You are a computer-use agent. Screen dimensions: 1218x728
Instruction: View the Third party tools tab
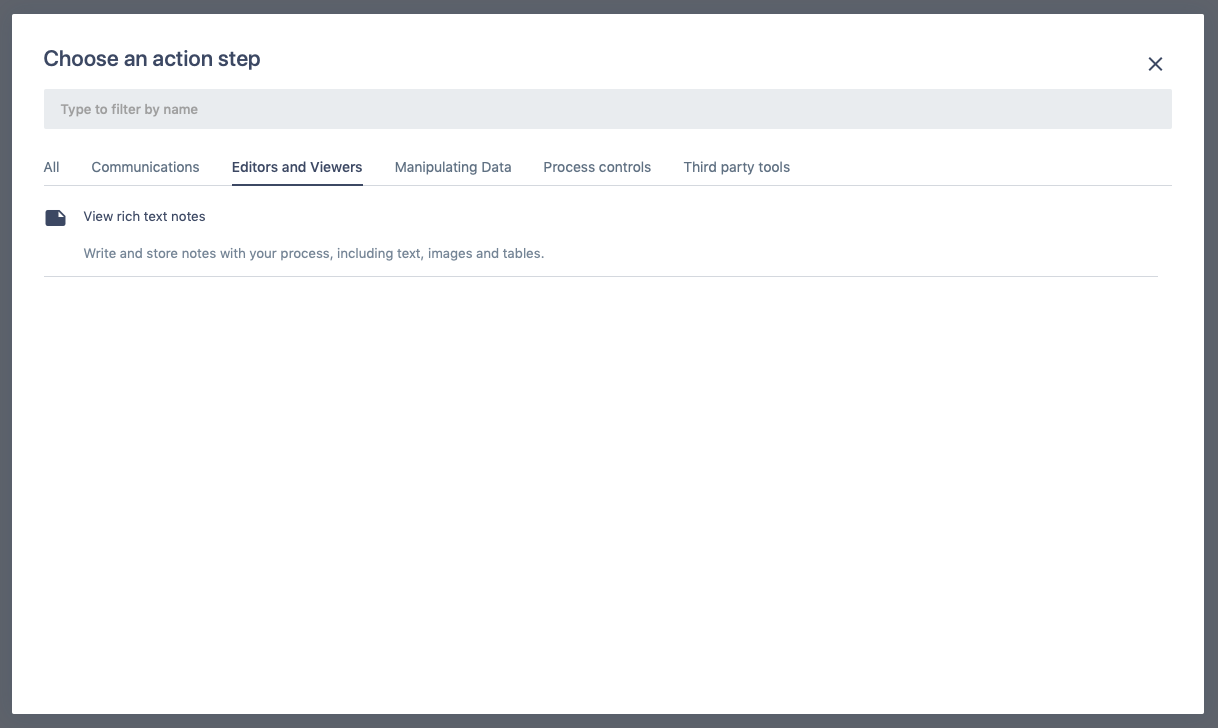pos(737,167)
